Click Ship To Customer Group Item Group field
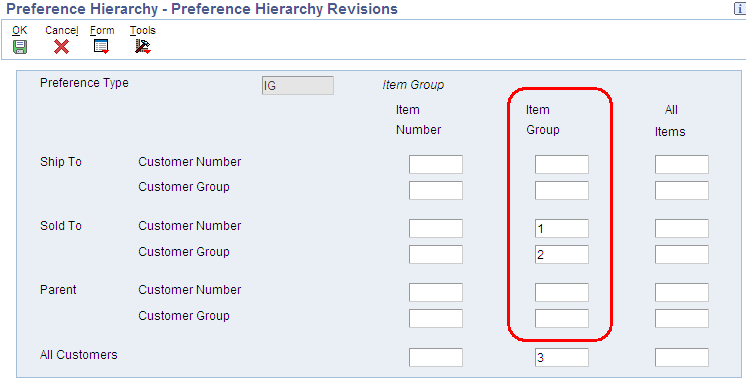 click(x=562, y=190)
